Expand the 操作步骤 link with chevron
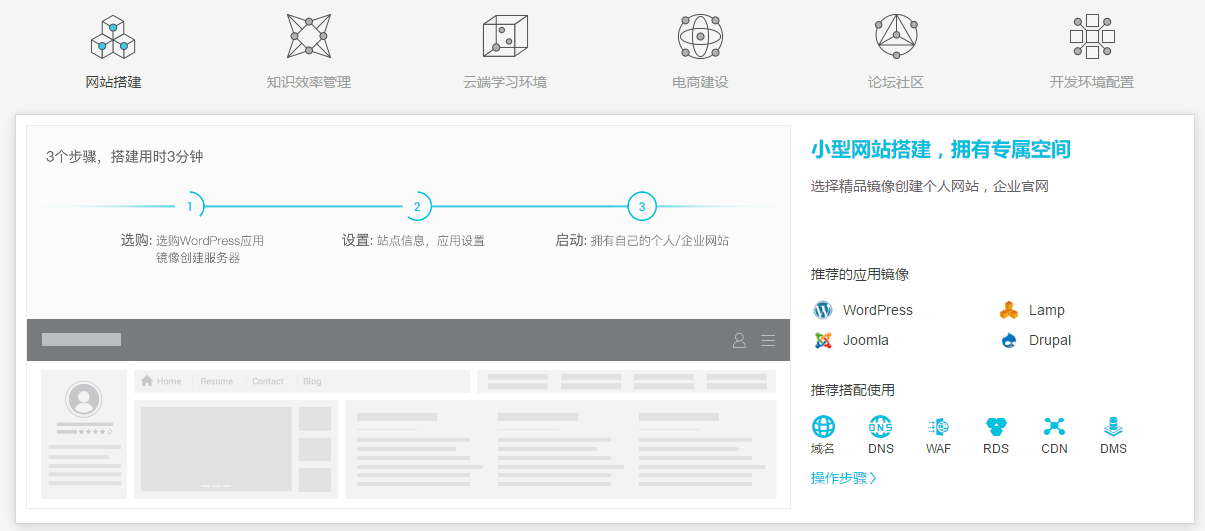The height and width of the screenshot is (531, 1205). [843, 478]
